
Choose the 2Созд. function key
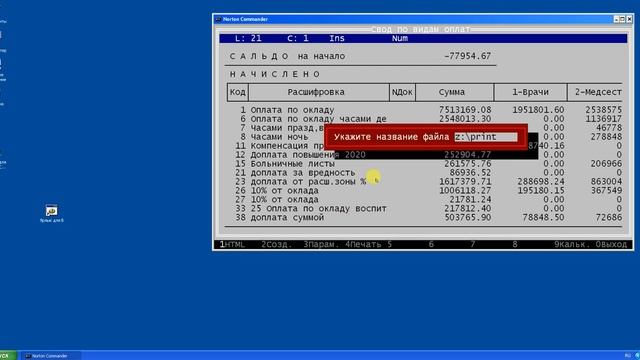(277, 244)
